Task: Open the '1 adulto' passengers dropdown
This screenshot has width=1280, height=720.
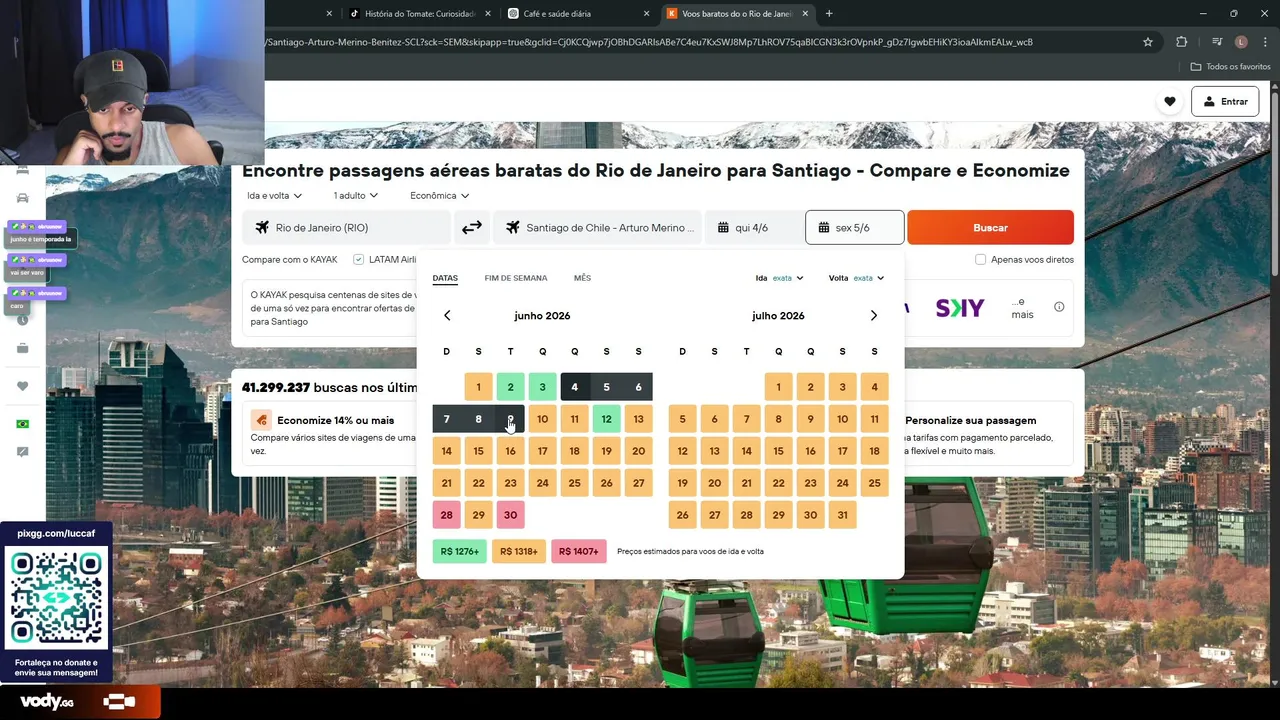Action: pos(356,196)
